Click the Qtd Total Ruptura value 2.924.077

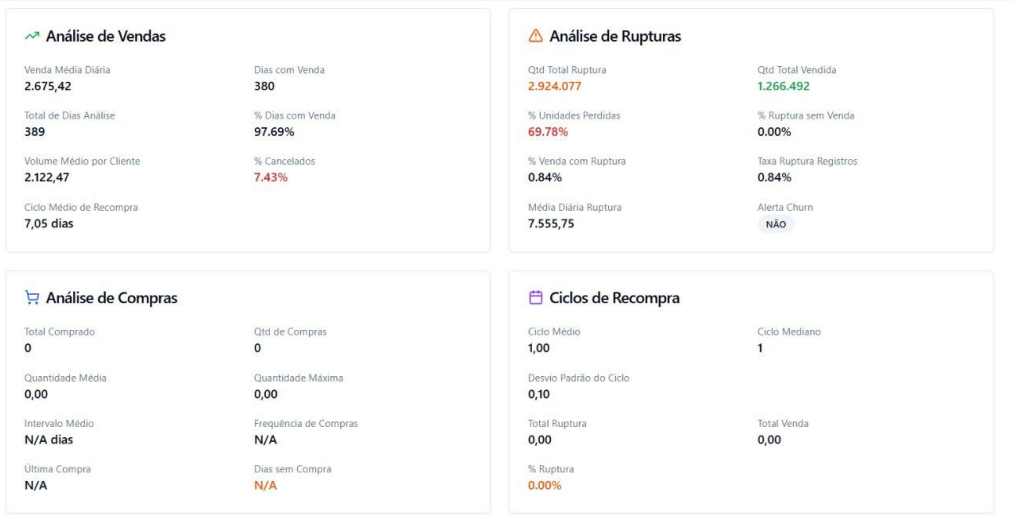[560, 86]
